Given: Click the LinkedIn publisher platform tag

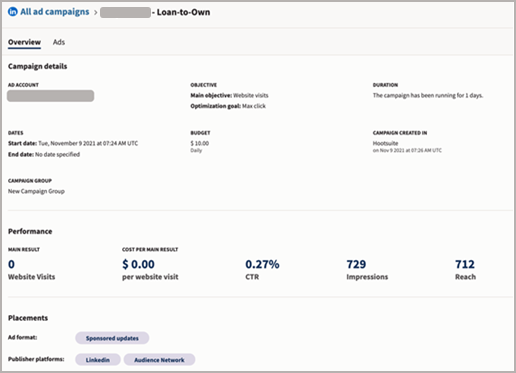Looking at the screenshot, I should 98,360.
